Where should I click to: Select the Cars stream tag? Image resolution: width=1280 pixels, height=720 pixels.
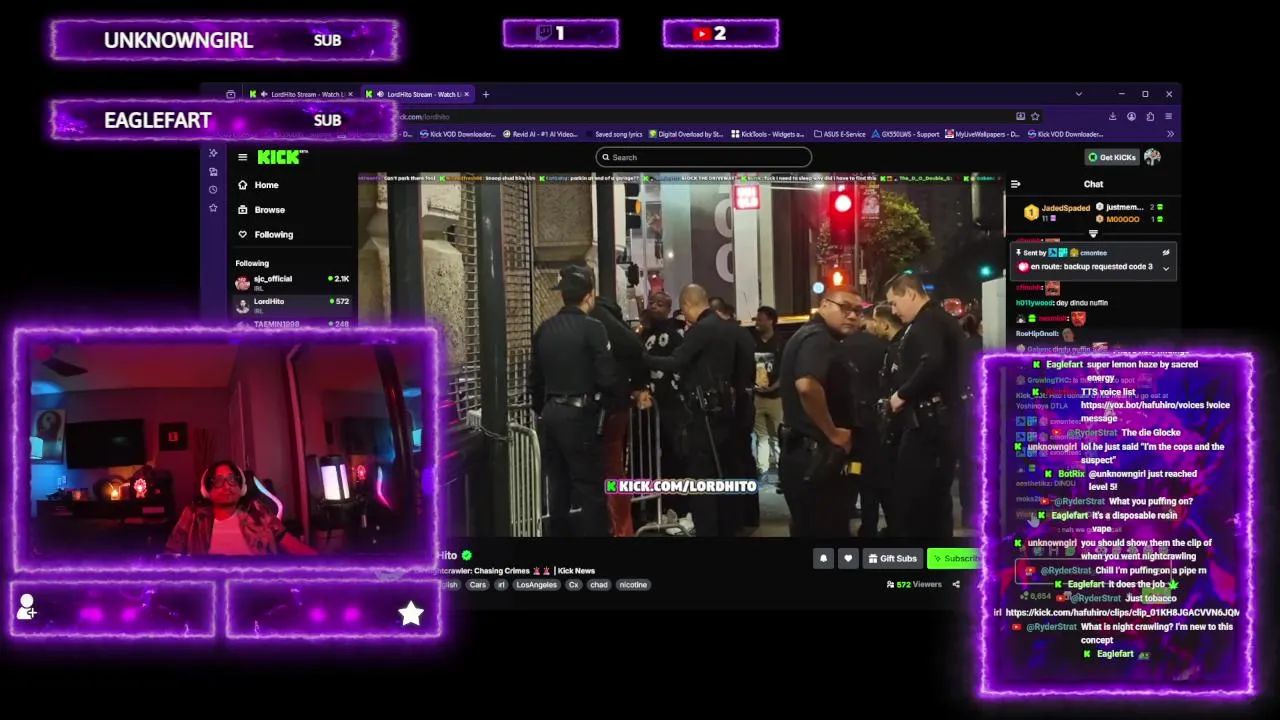tap(478, 585)
